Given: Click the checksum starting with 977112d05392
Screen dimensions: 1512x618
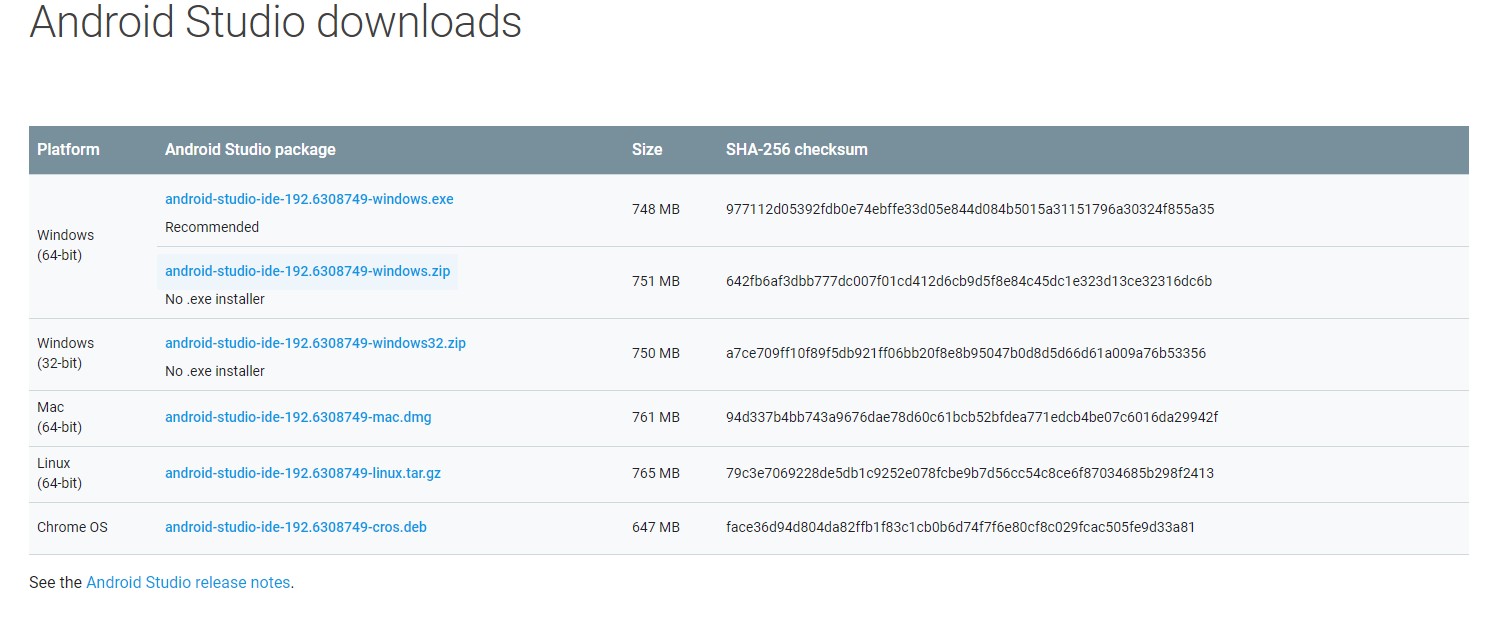Looking at the screenshot, I should [970, 209].
